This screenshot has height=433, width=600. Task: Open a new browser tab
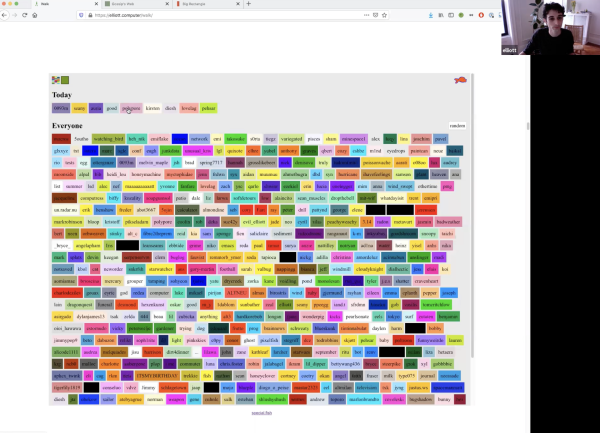click(246, 5)
